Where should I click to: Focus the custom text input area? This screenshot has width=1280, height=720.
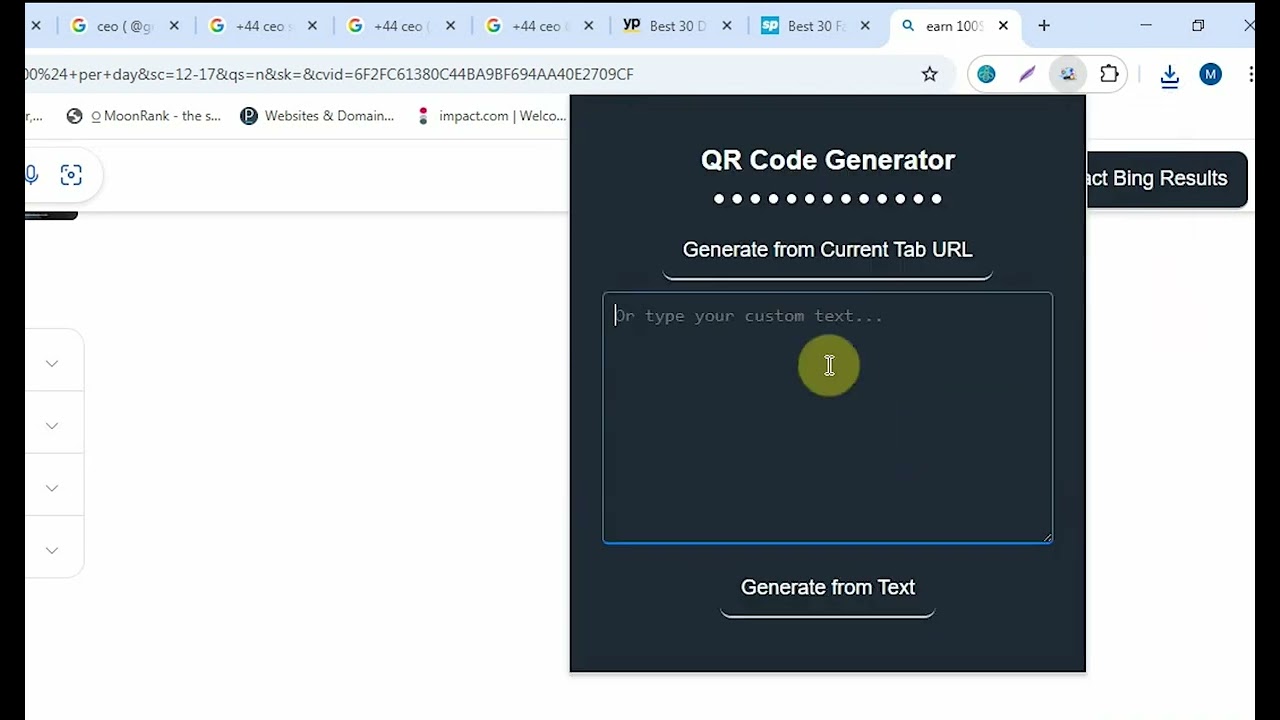(827, 418)
